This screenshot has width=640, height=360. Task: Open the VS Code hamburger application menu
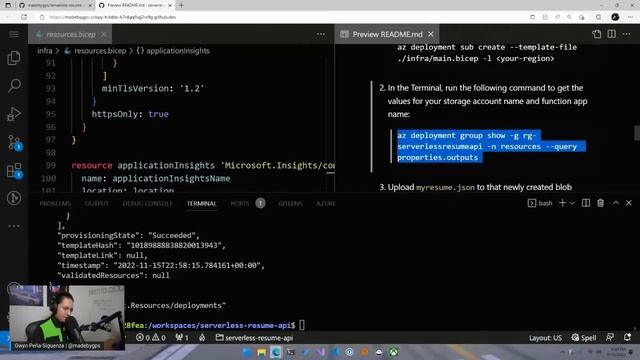(14, 34)
